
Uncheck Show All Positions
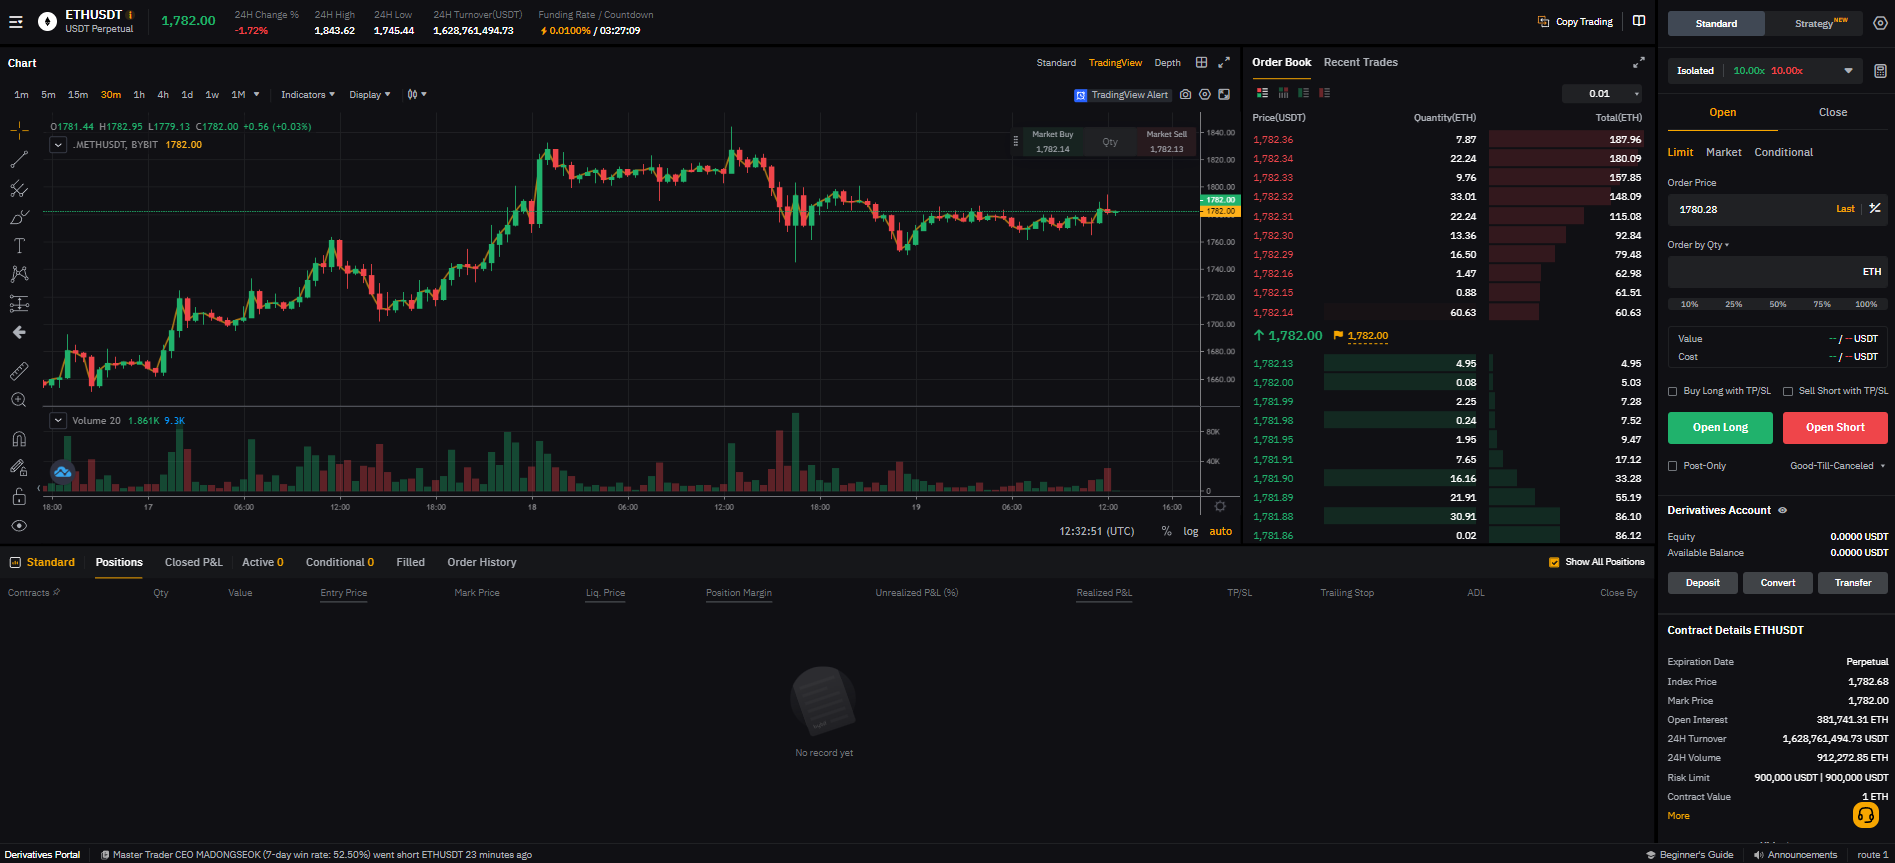(1554, 562)
